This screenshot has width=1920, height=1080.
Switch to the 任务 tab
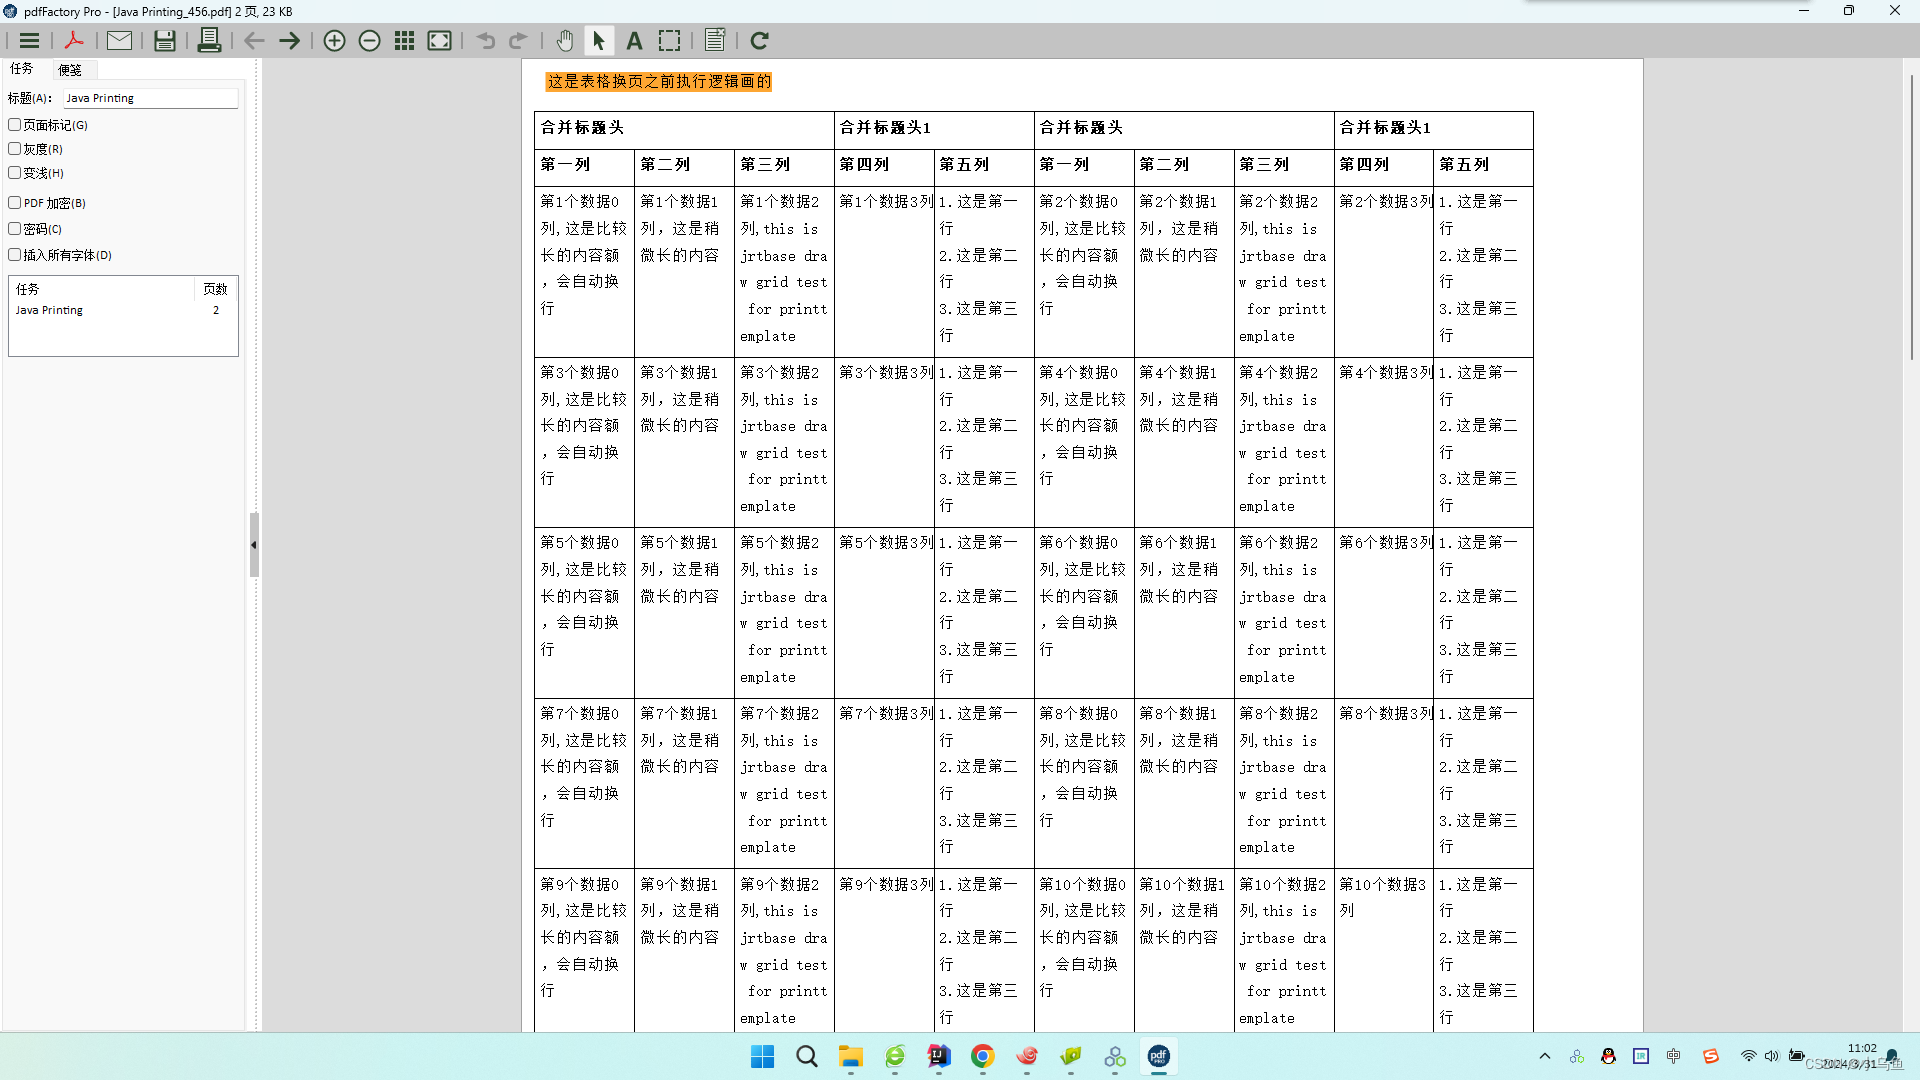click(22, 69)
